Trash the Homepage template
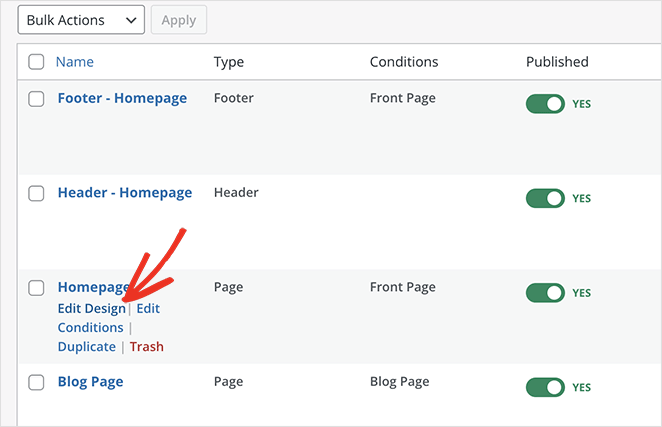 tap(146, 347)
